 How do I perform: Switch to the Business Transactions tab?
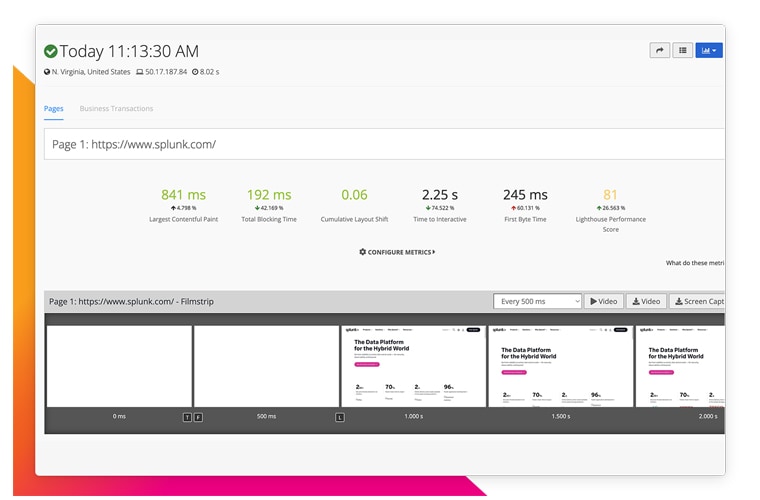[x=116, y=109]
